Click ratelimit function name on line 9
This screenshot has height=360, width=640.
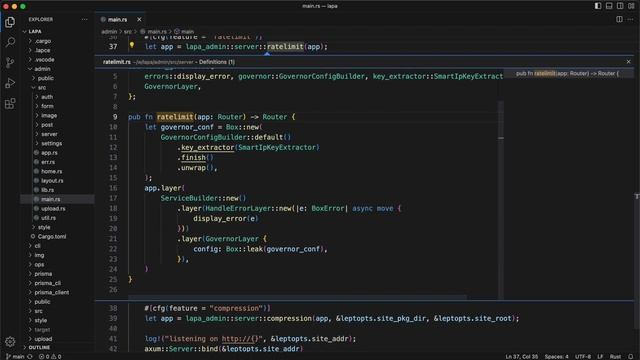(175, 117)
